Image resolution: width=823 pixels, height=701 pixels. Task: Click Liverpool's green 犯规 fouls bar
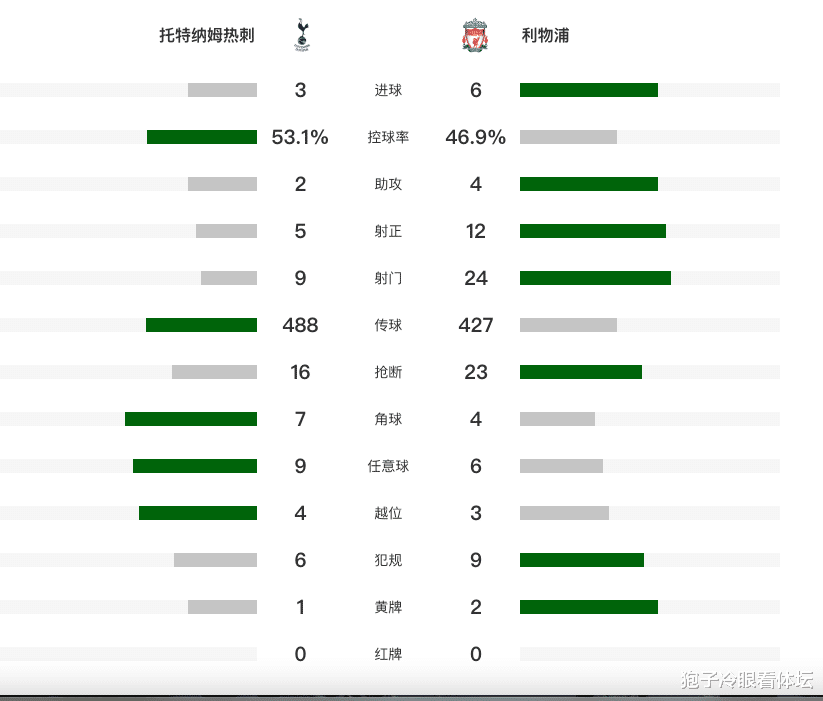(582, 560)
